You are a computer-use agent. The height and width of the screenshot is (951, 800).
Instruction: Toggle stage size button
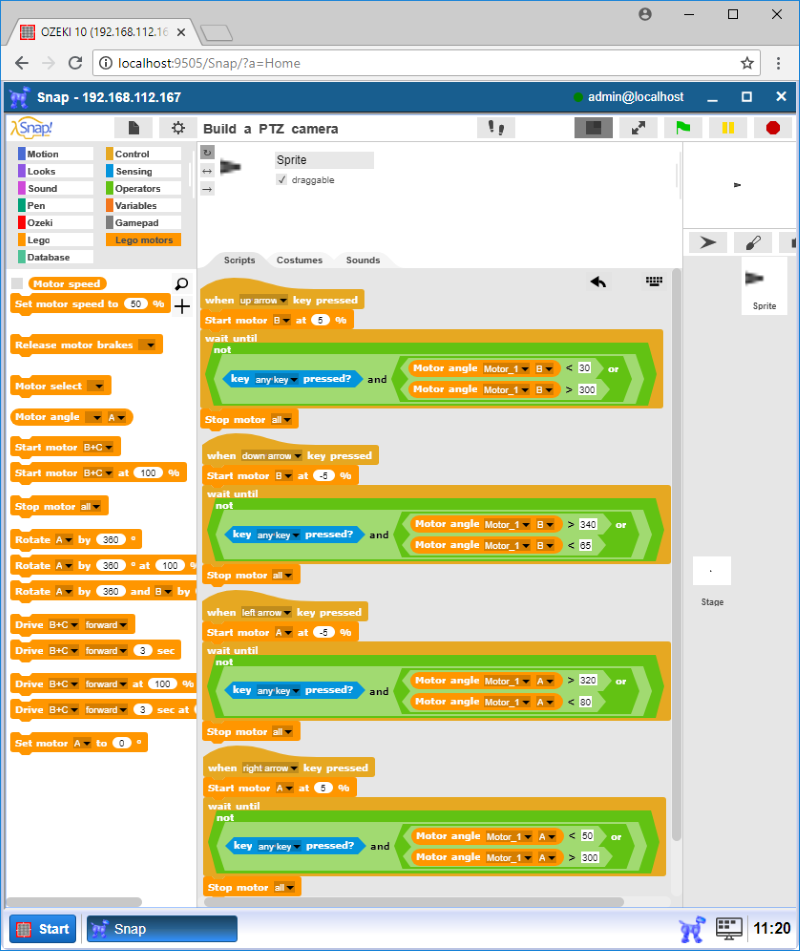tap(593, 128)
